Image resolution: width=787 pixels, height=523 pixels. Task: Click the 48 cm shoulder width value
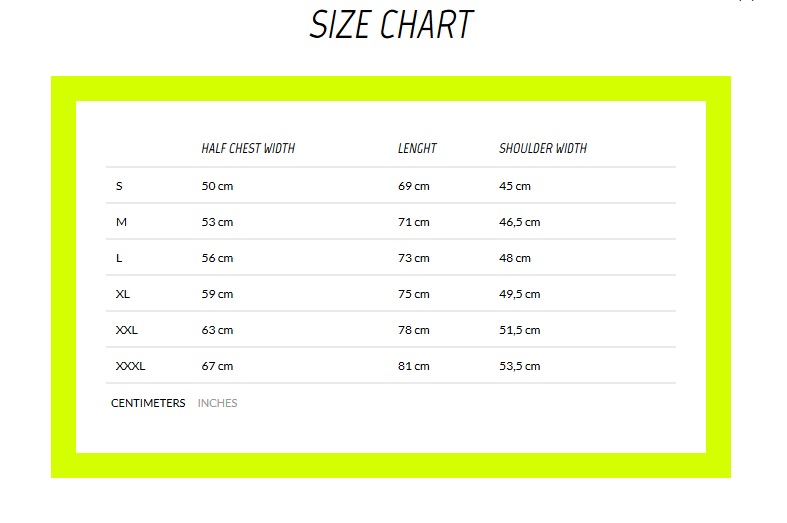coord(514,258)
